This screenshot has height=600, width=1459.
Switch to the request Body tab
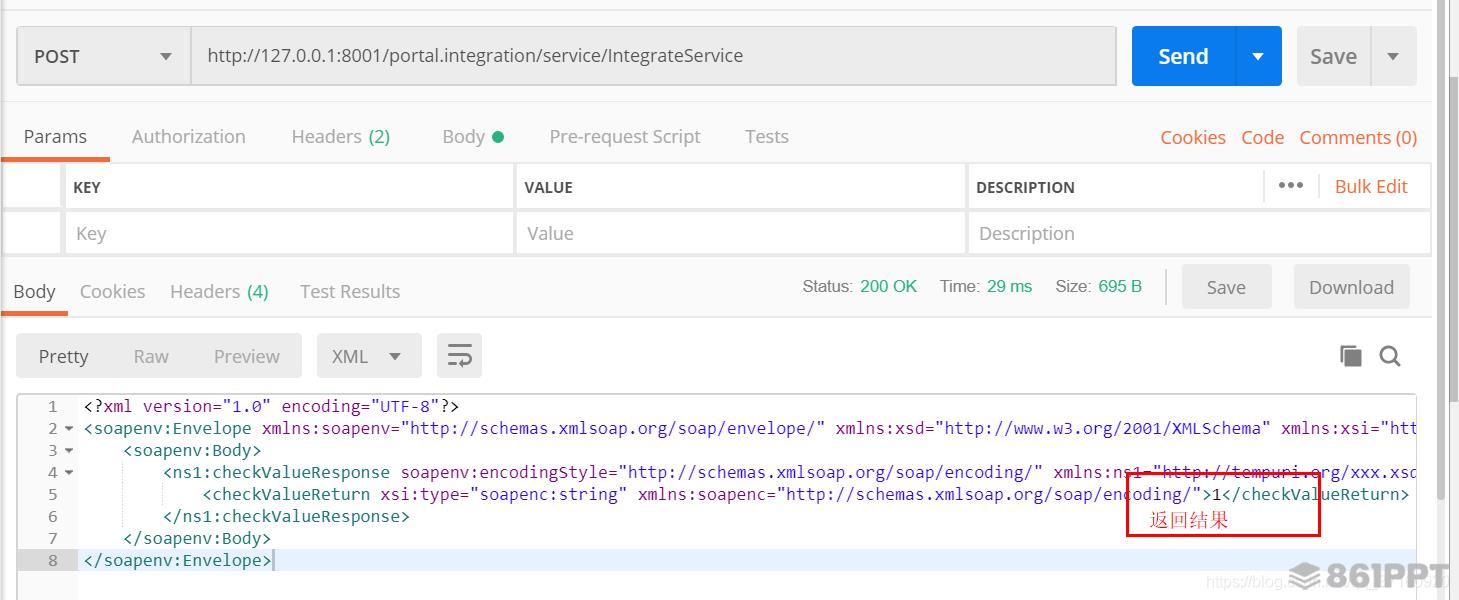click(473, 137)
